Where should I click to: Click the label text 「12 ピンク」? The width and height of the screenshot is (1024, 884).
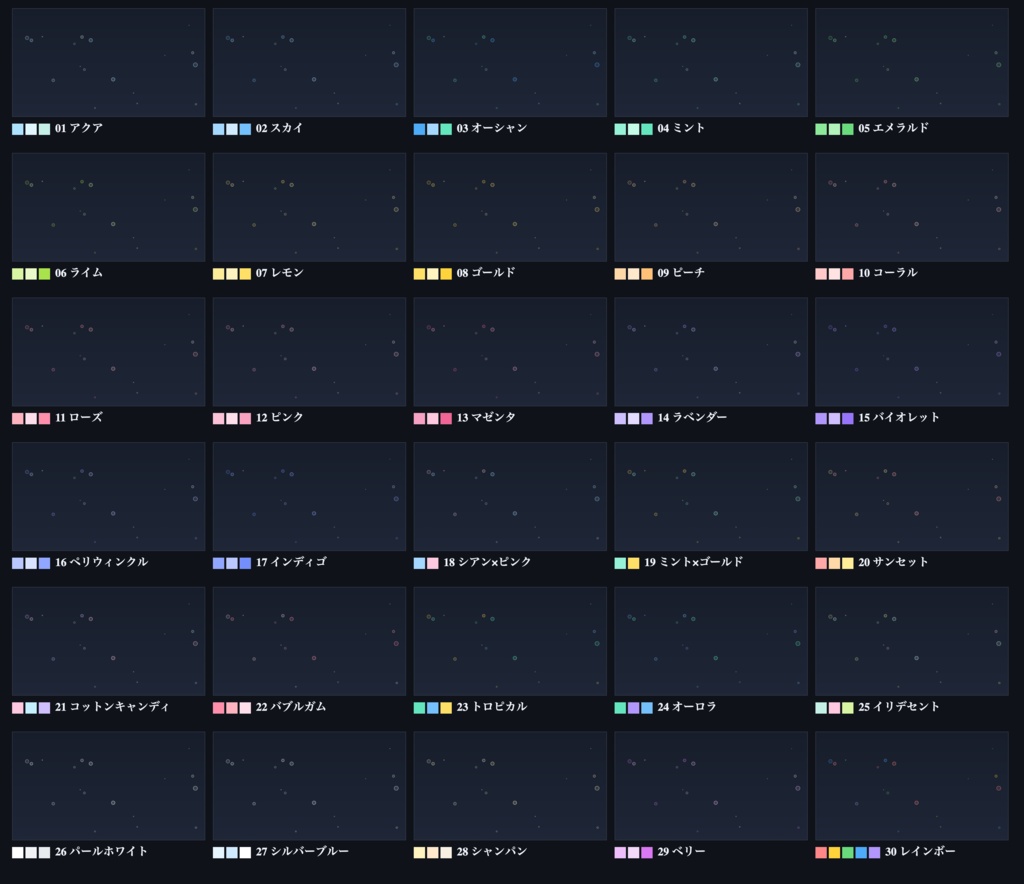[x=280, y=417]
